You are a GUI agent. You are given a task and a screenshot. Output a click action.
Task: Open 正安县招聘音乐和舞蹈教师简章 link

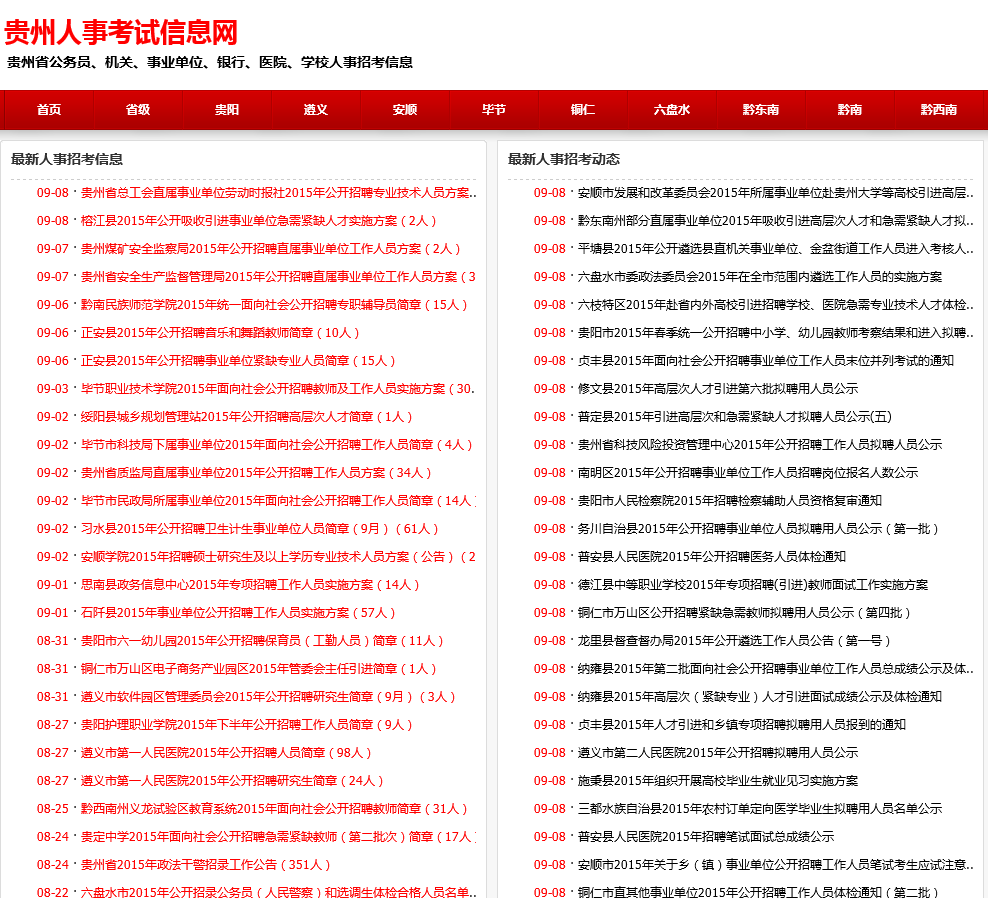point(220,333)
